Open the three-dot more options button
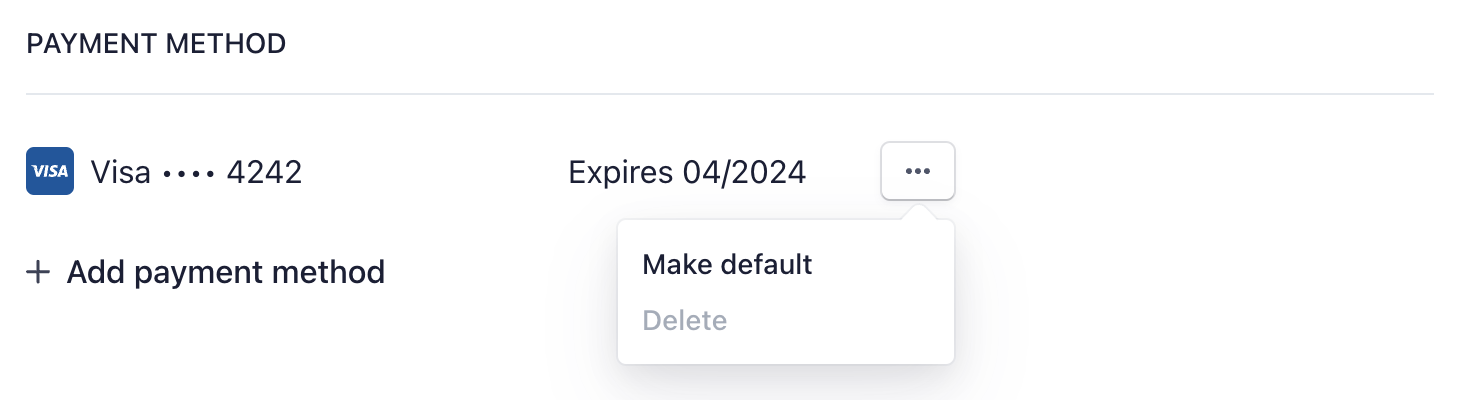This screenshot has height=400, width=1460. (917, 171)
